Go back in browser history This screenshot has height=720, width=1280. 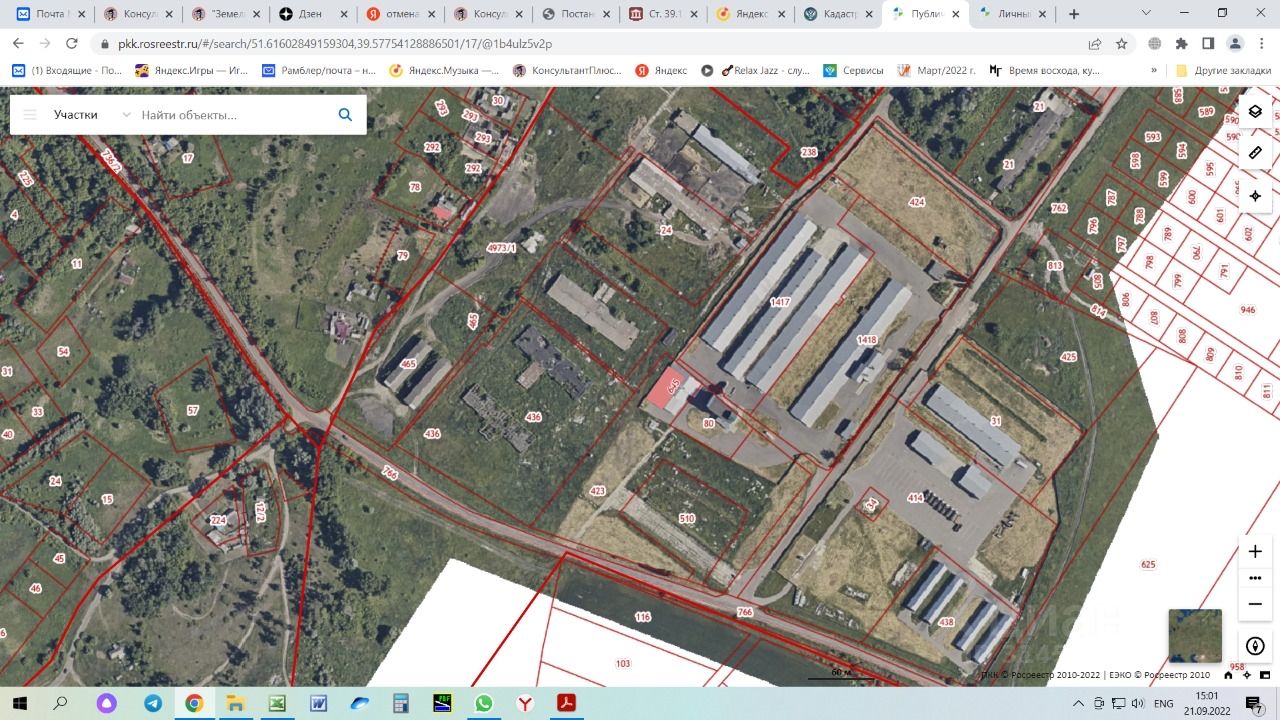(18, 44)
